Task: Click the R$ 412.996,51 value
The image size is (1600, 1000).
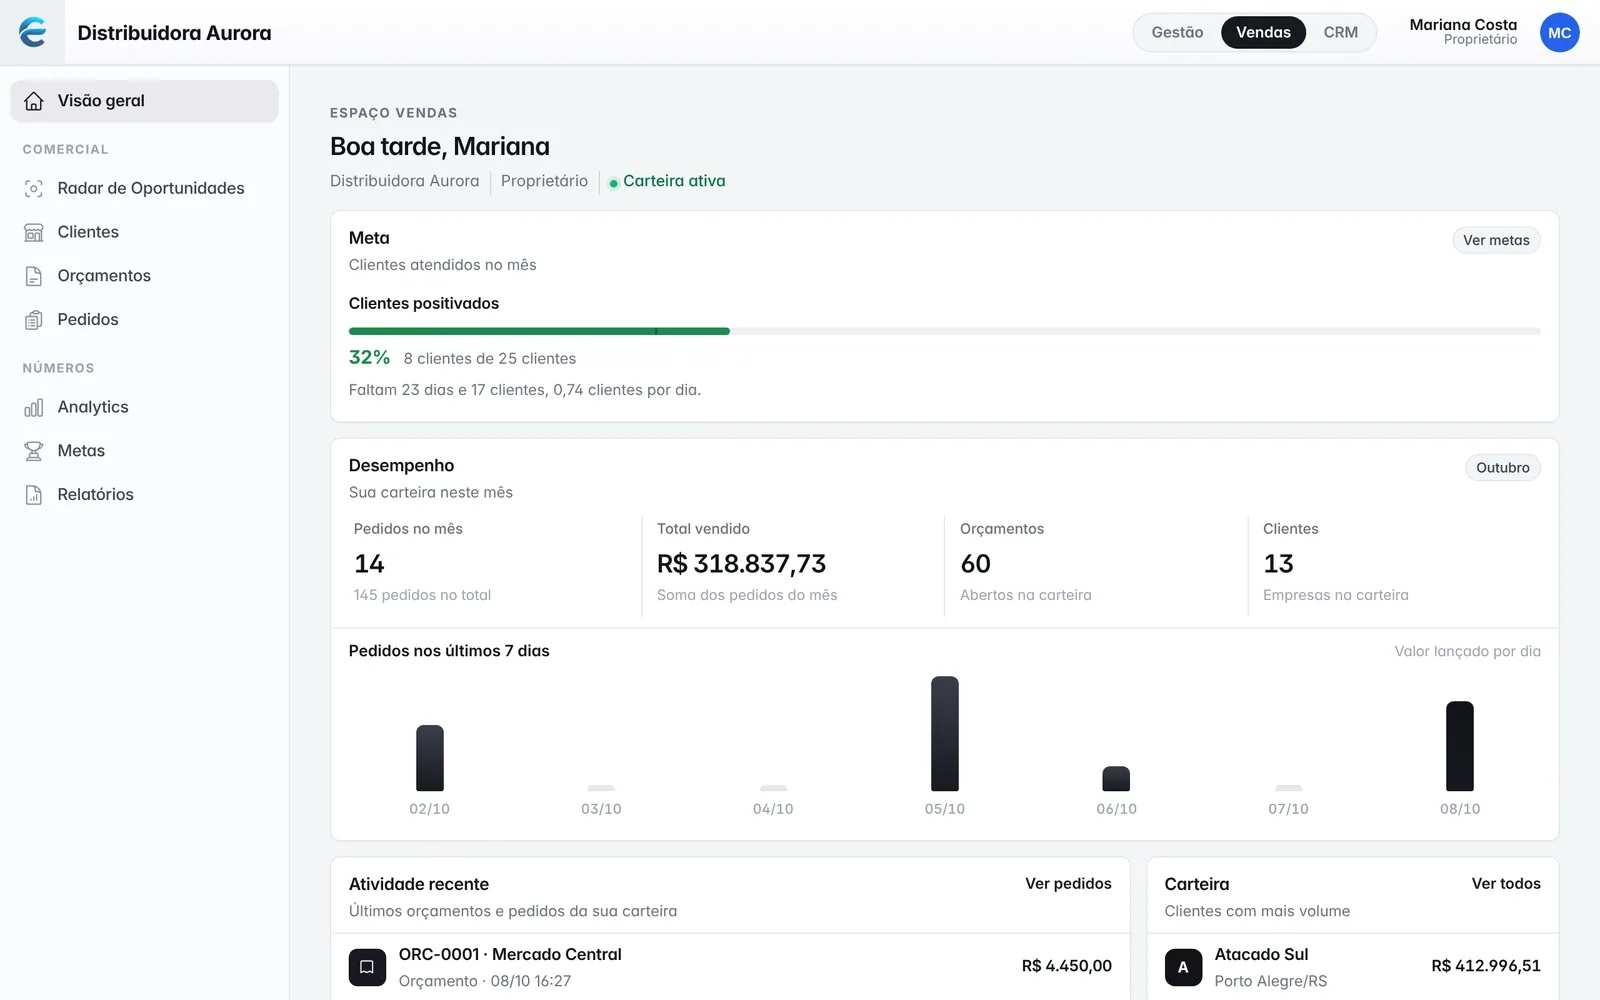Action: pos(1485,966)
